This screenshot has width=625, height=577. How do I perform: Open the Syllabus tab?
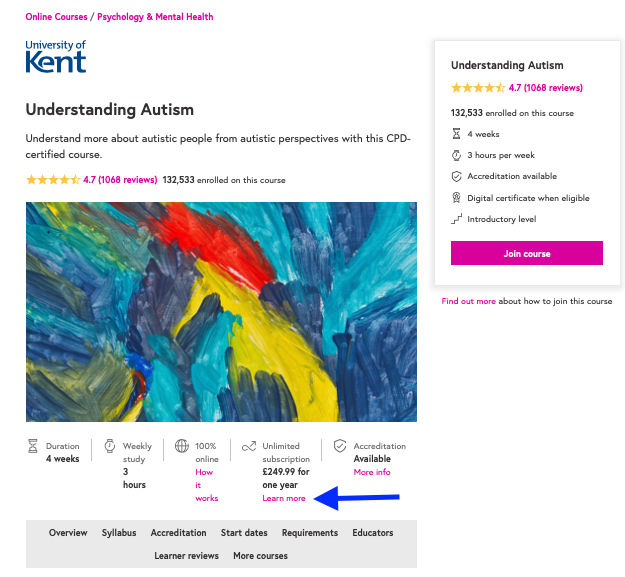(119, 533)
